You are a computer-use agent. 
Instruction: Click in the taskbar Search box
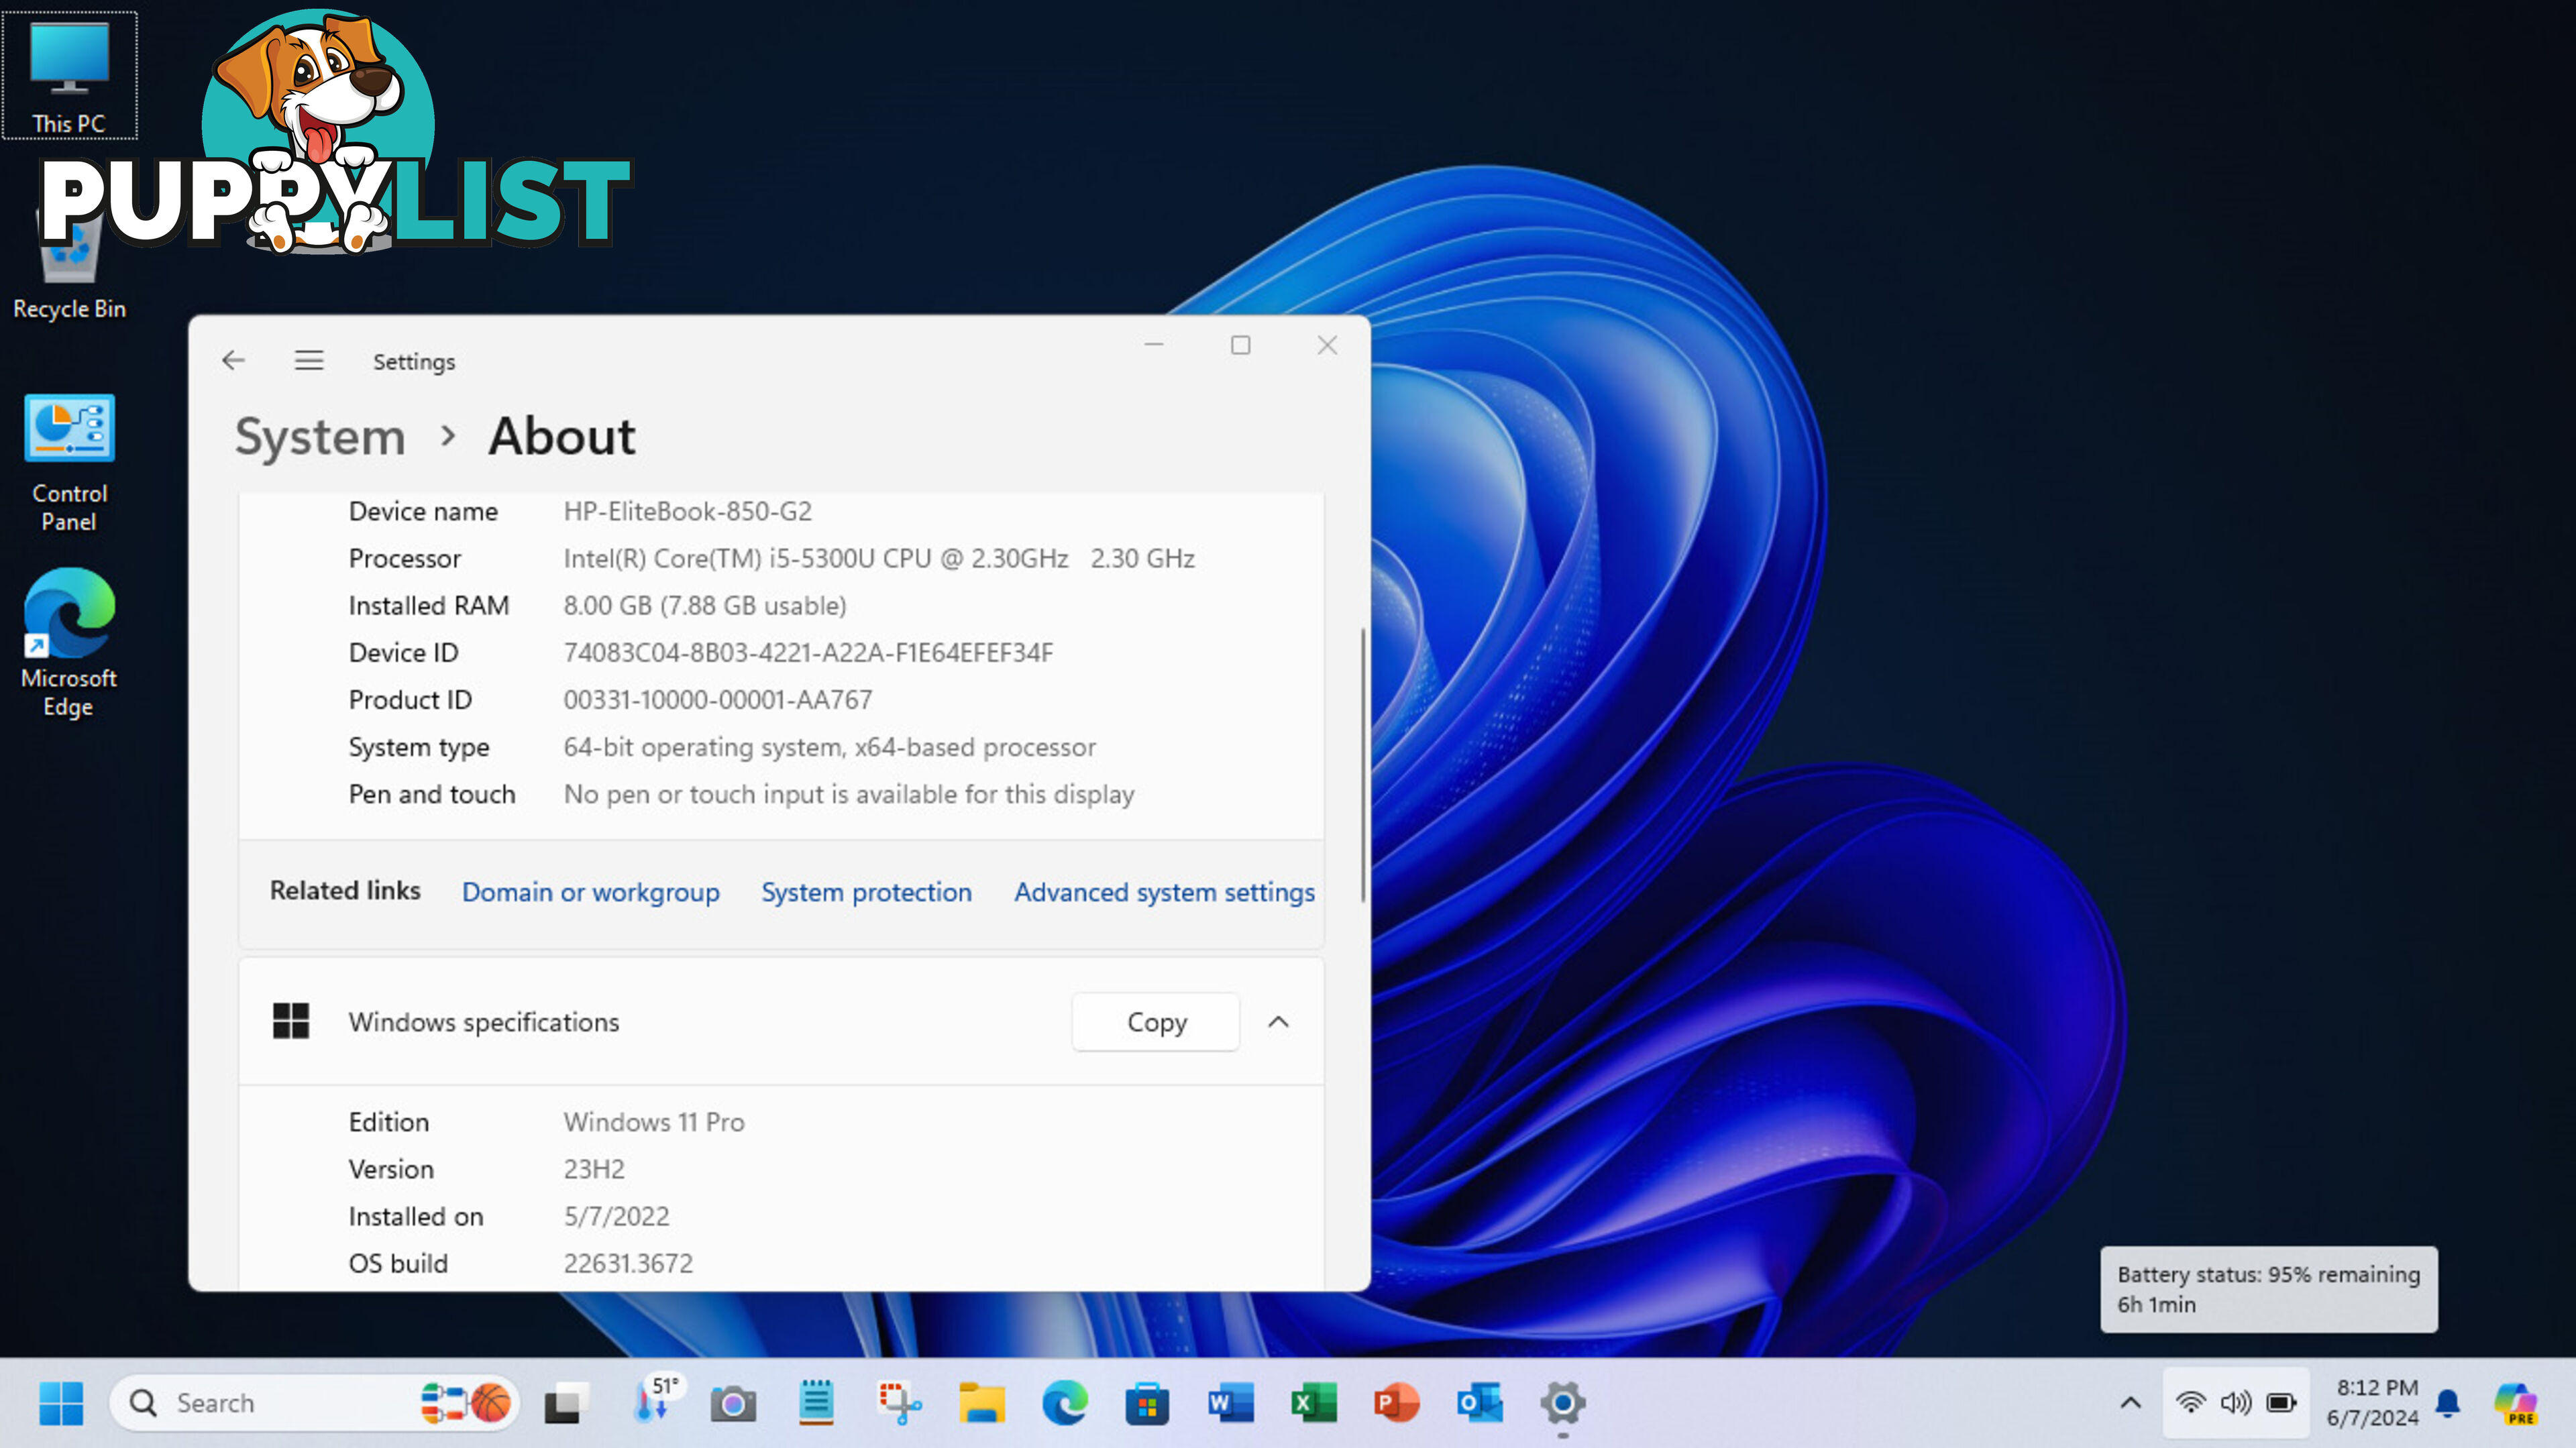click(x=313, y=1402)
